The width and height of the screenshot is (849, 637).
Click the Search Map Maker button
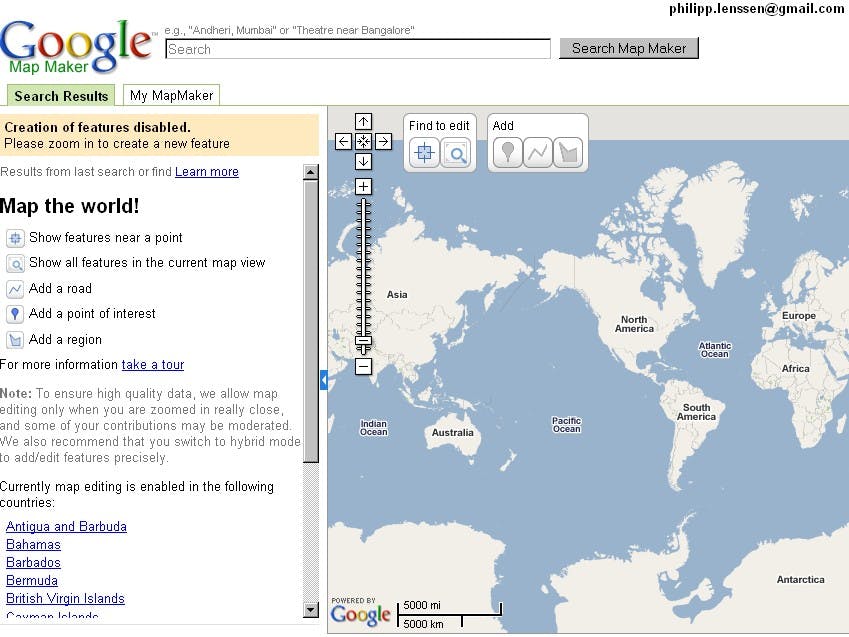[x=629, y=48]
